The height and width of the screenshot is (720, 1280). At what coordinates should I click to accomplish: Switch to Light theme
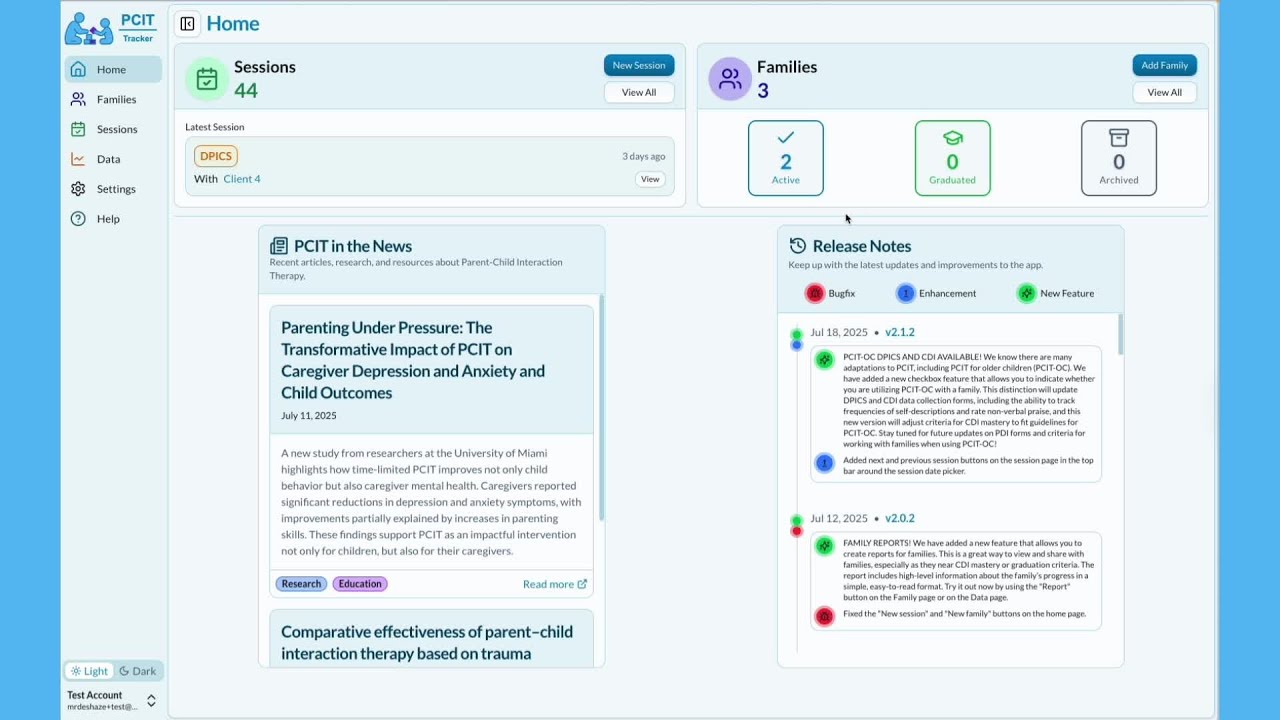pos(89,671)
